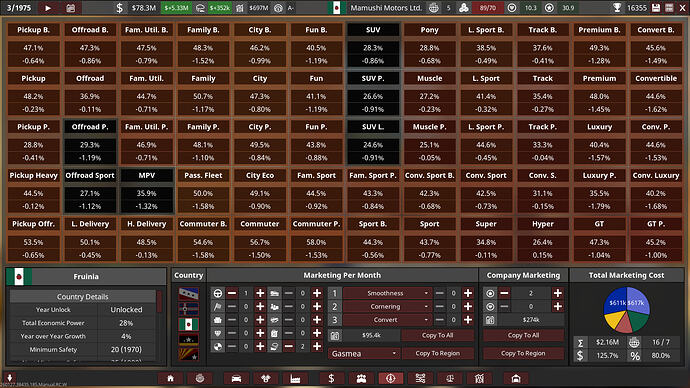Image resolution: width=690 pixels, height=388 pixels.
Task: Open the Gasmea region dropdown
Action: (363, 354)
